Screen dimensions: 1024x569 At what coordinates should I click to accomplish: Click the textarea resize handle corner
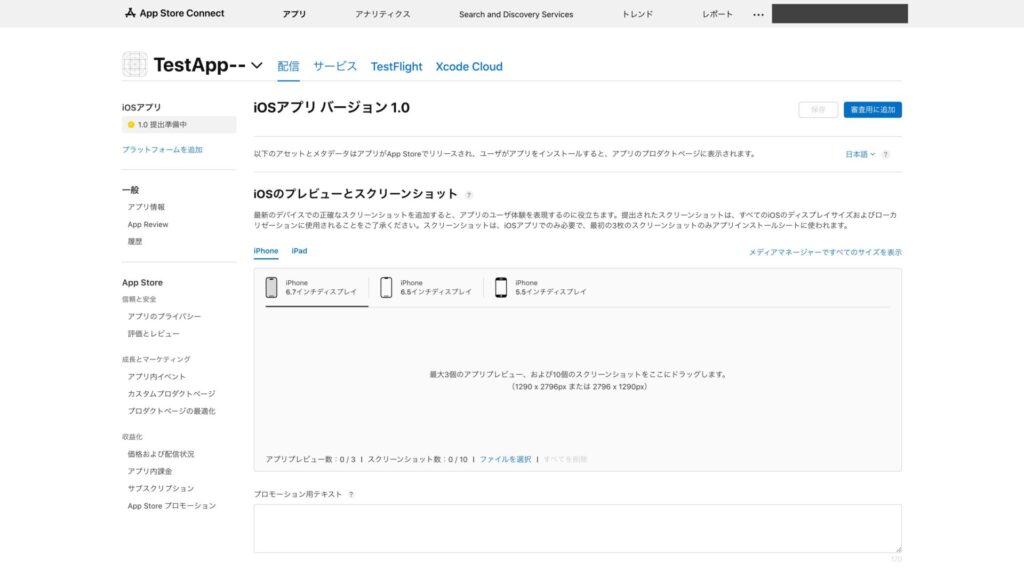tap(898, 549)
